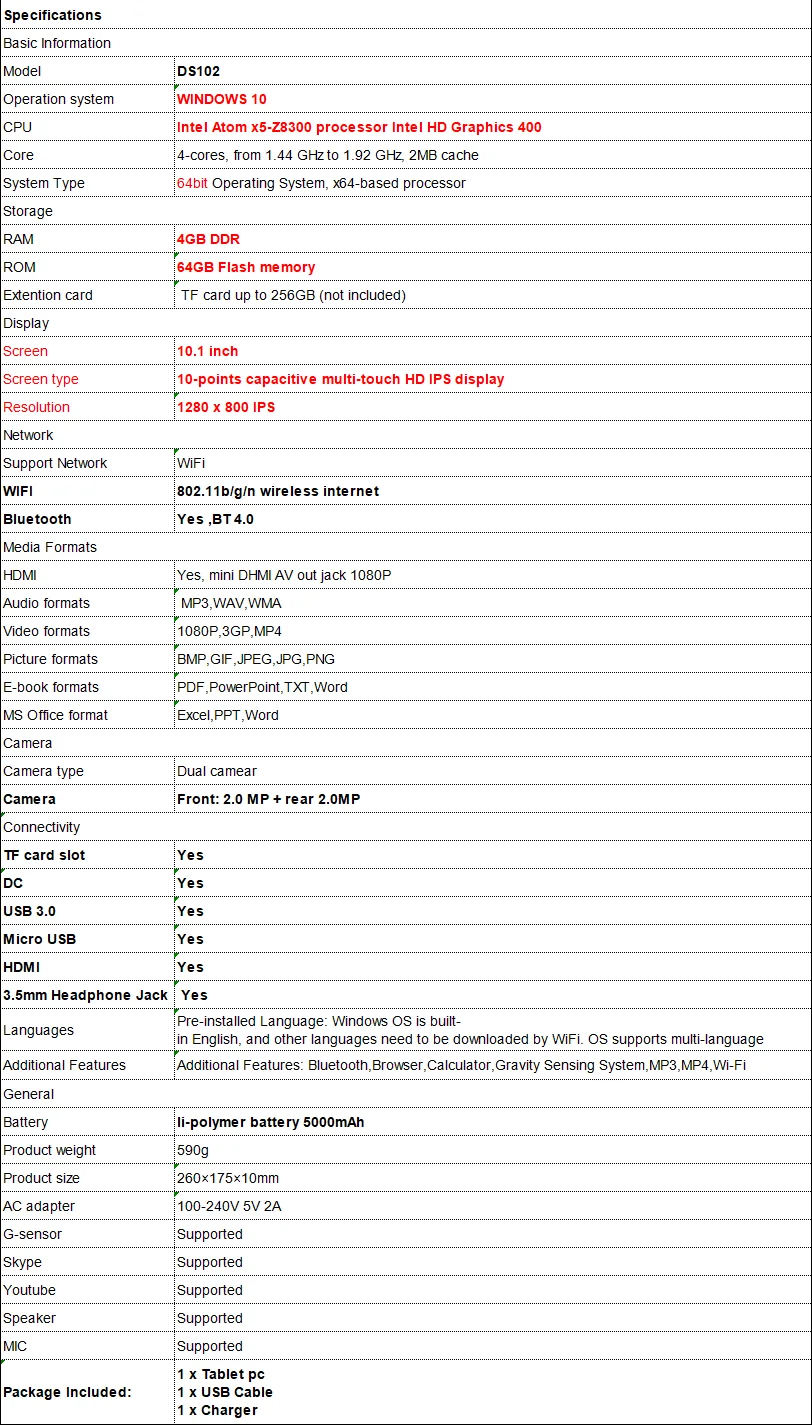Image resolution: width=812 pixels, height=1425 pixels.
Task: Select the 4GB DDR RAM value
Action: coord(492,239)
